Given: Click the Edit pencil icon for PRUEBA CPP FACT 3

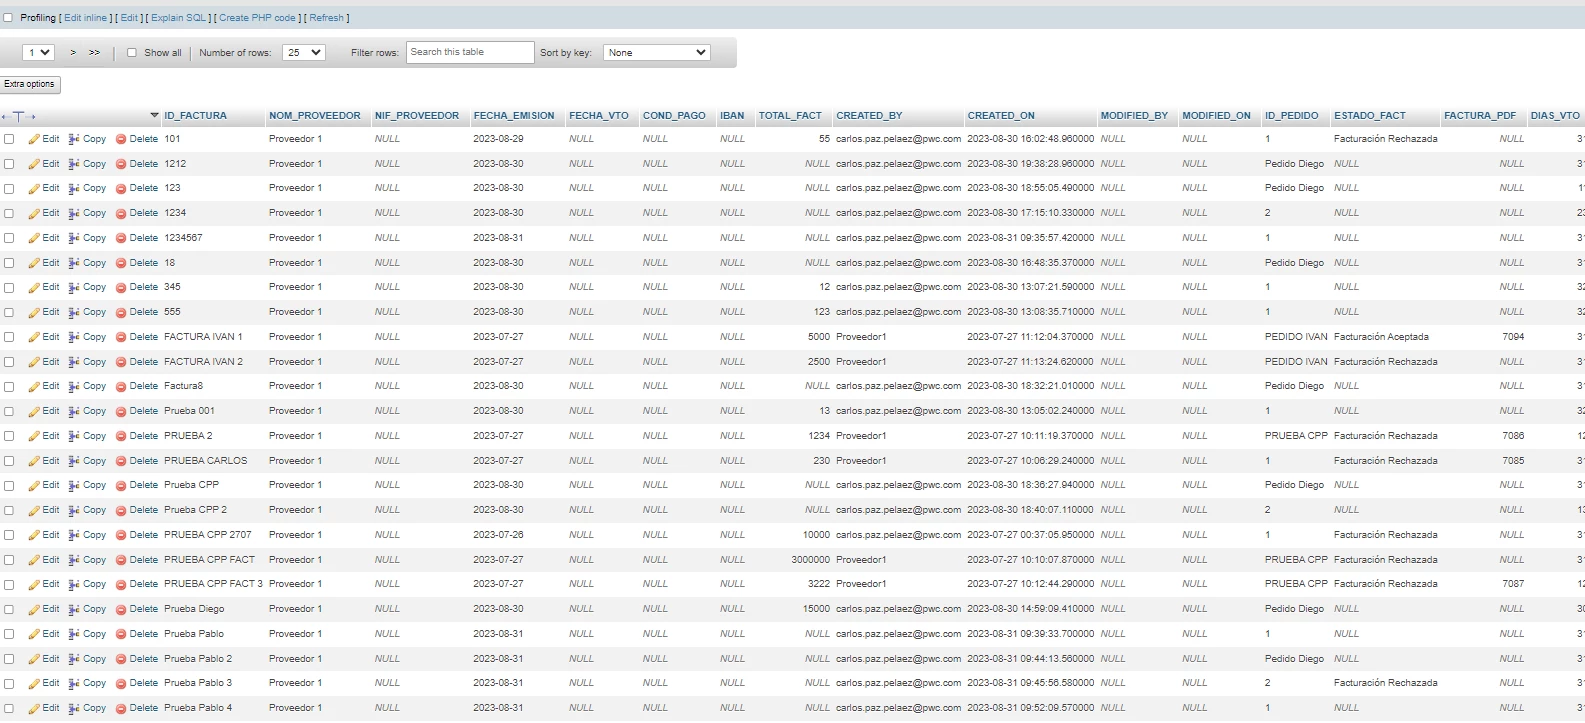Looking at the screenshot, I should [x=34, y=584].
